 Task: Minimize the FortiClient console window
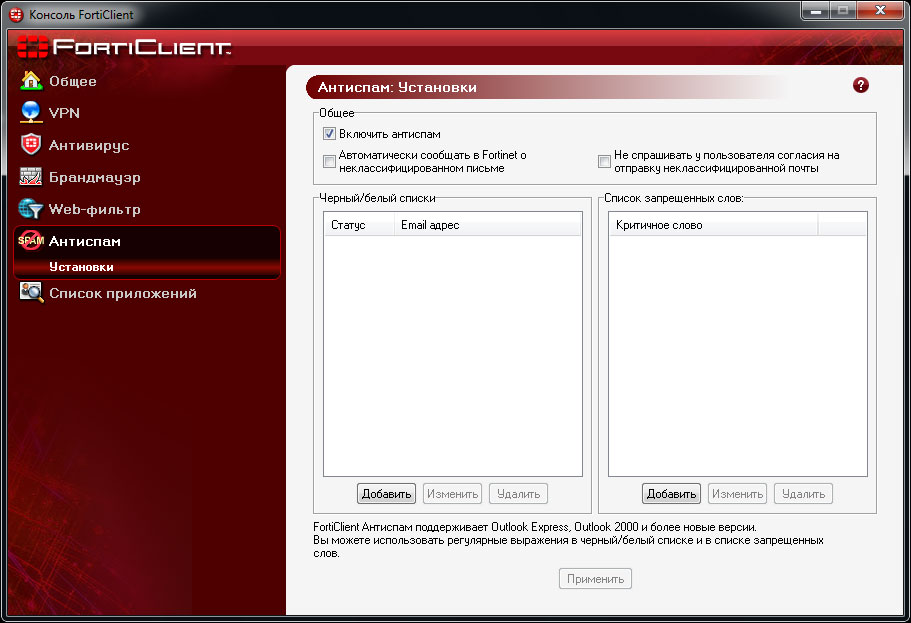(816, 11)
